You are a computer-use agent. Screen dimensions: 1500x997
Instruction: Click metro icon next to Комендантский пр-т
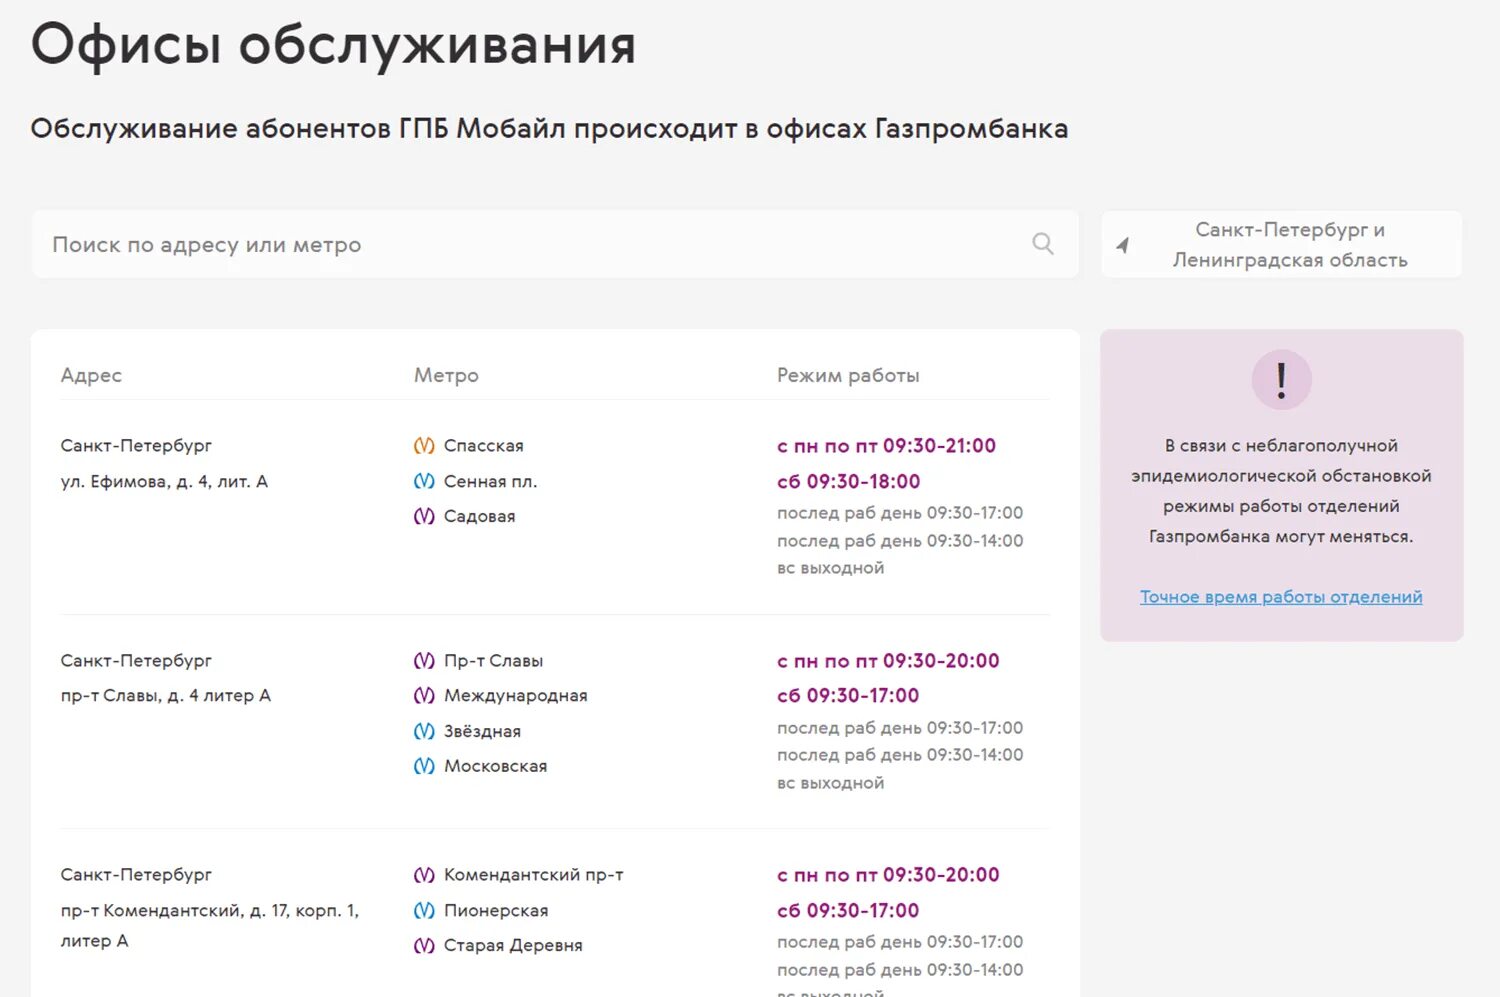pyautogui.click(x=424, y=875)
